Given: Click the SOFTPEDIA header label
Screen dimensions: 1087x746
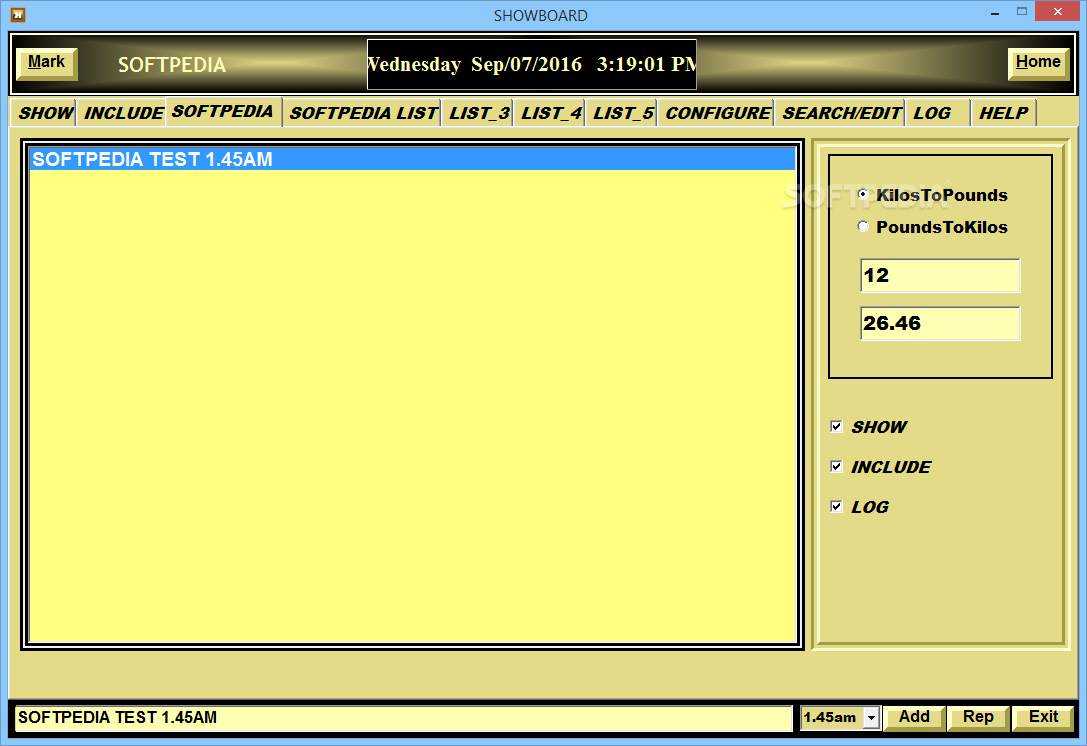Looking at the screenshot, I should click(x=172, y=65).
